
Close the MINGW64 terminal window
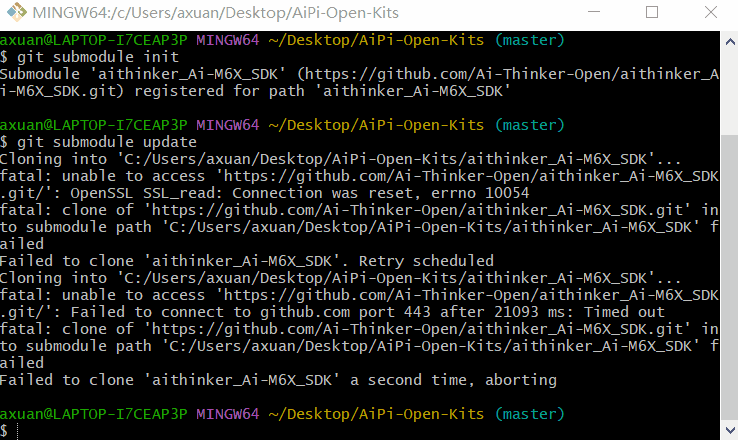pos(711,12)
